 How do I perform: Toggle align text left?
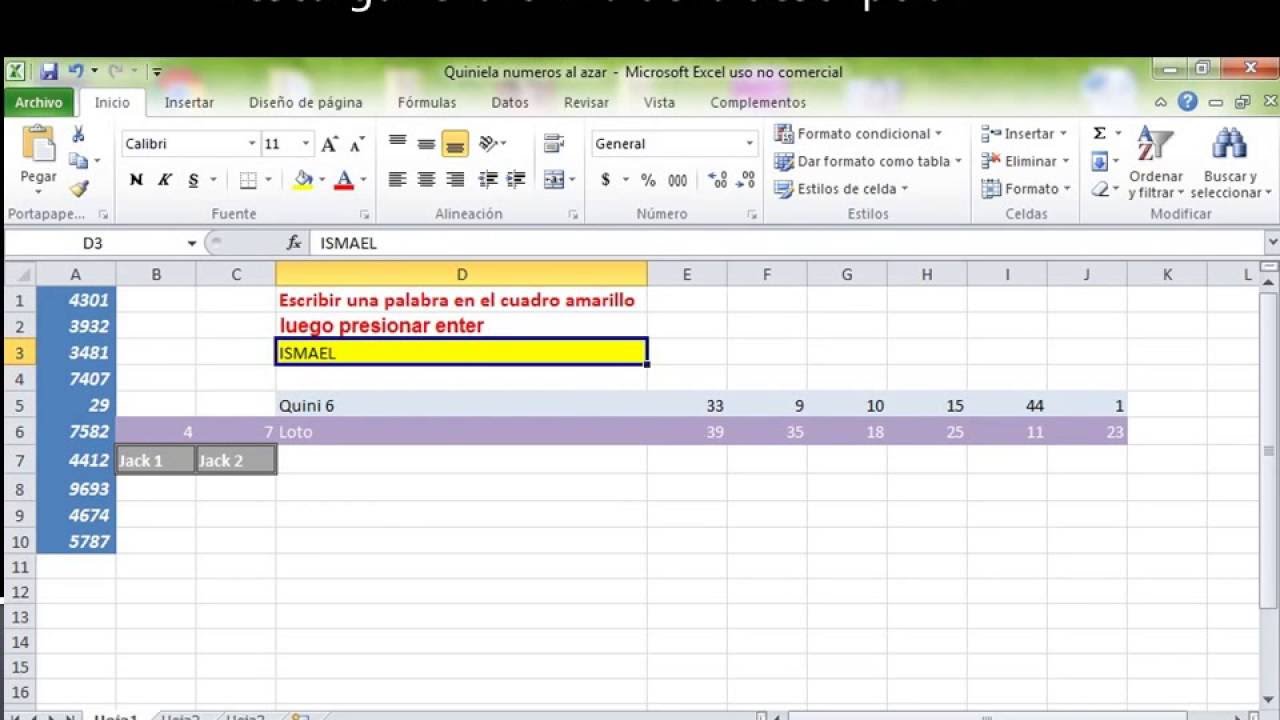(398, 180)
